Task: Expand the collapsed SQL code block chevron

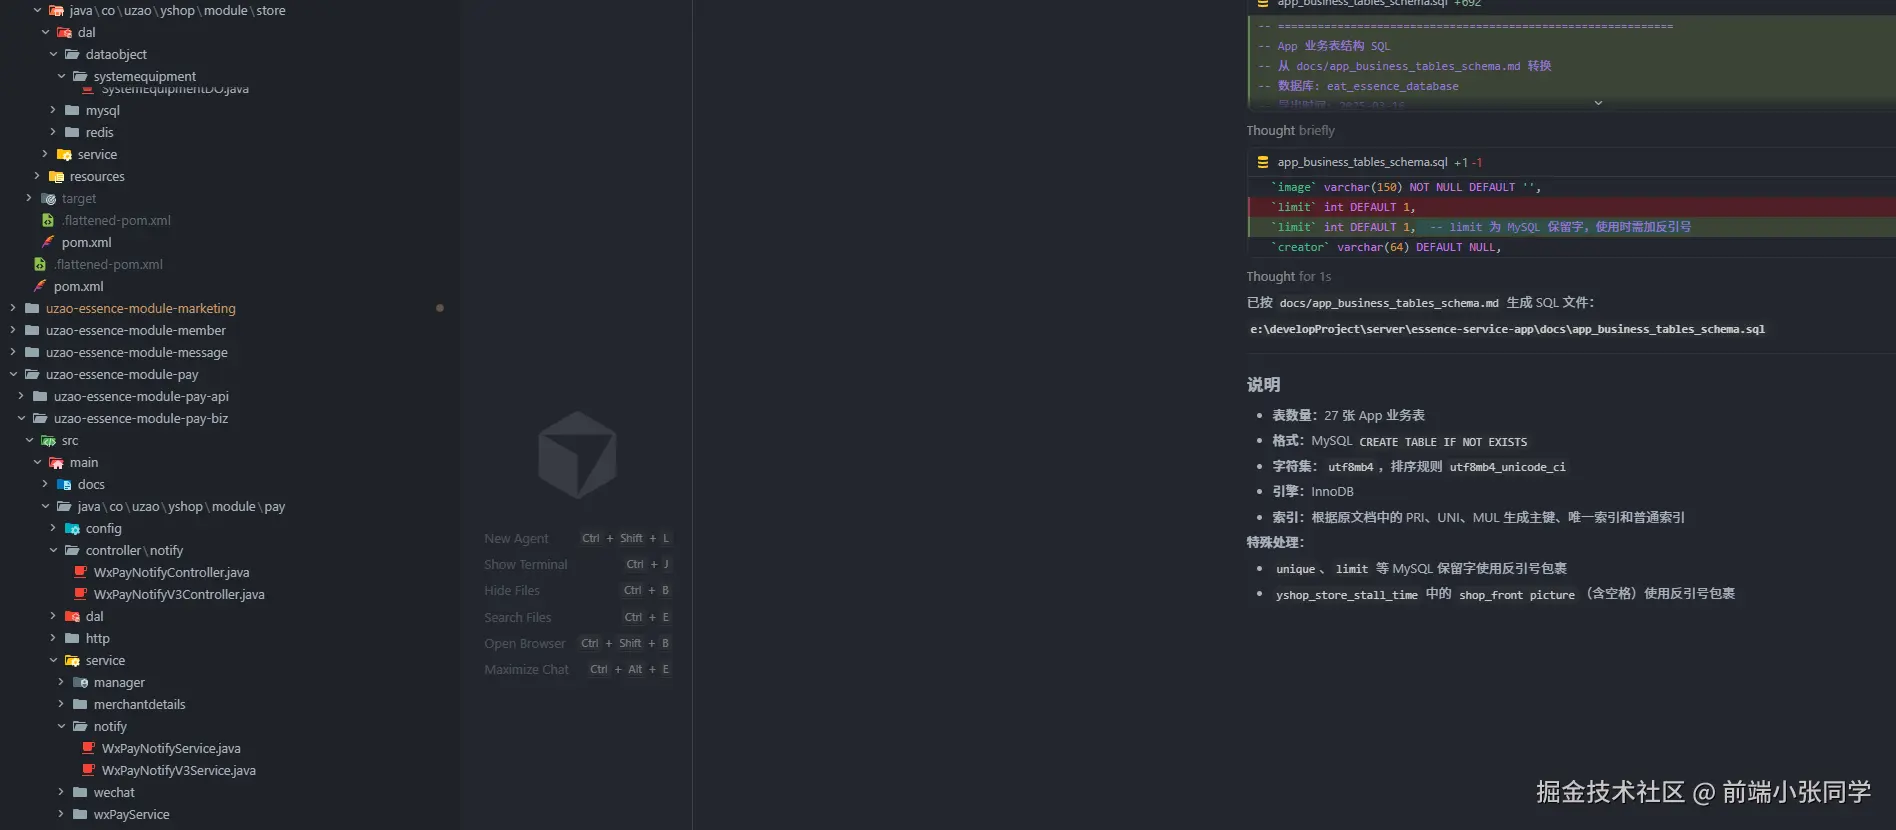Action: tap(1598, 103)
